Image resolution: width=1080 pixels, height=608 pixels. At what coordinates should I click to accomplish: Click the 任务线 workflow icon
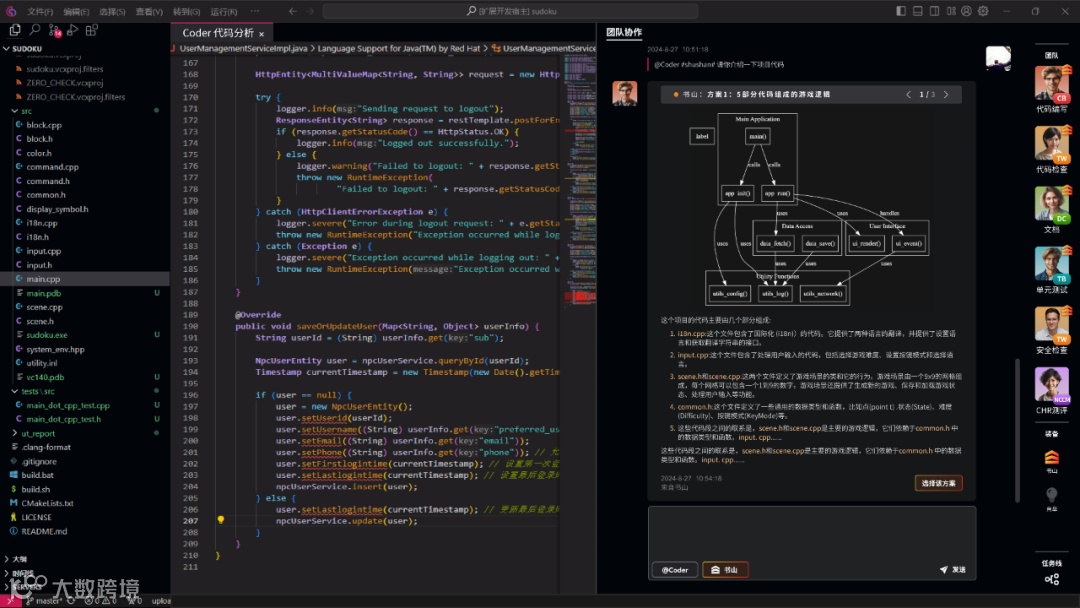pos(1051,579)
